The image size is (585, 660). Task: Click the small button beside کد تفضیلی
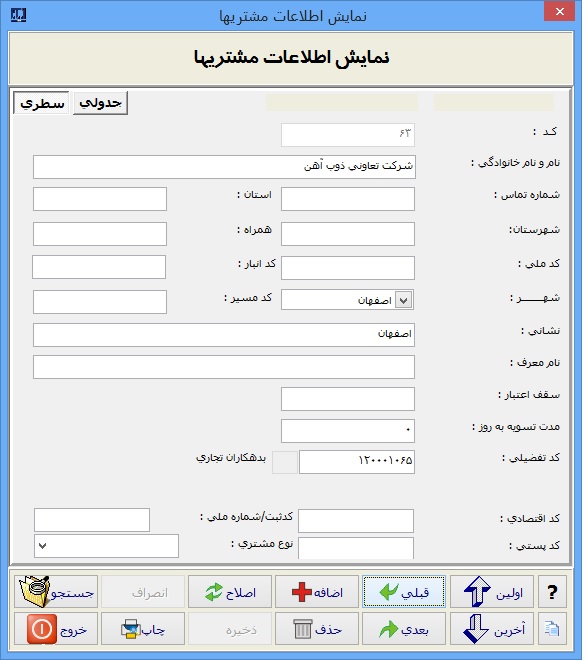pyautogui.click(x=285, y=462)
